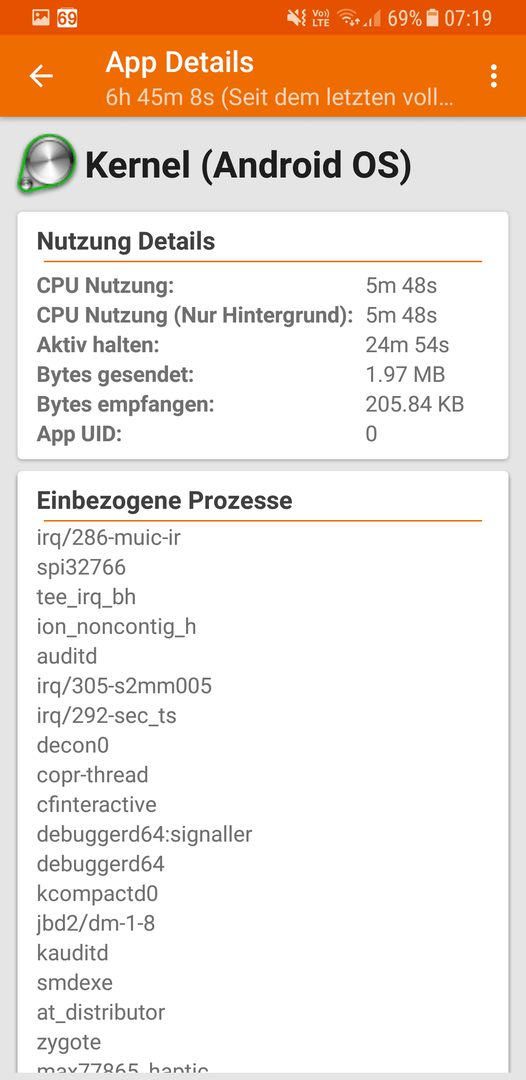Select the Aktiv halten row

point(262,345)
